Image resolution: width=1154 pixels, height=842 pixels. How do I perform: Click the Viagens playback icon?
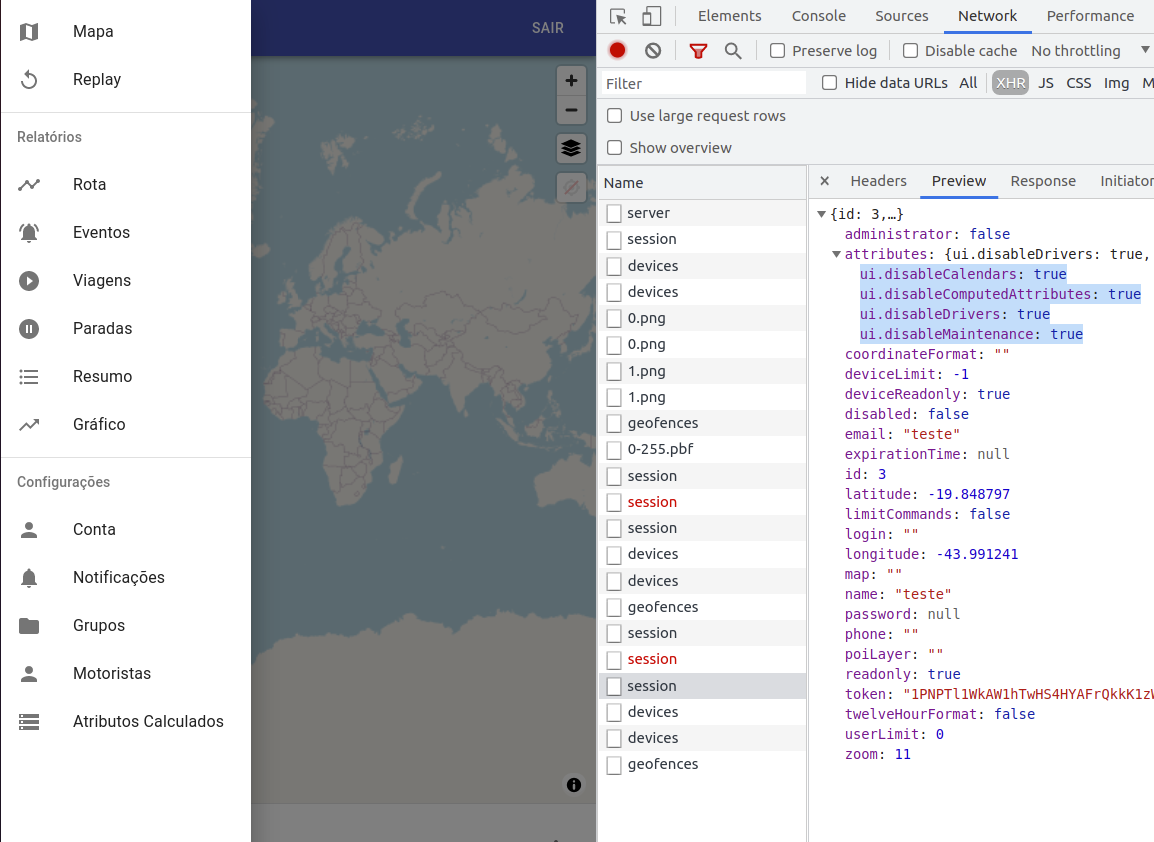(x=28, y=280)
